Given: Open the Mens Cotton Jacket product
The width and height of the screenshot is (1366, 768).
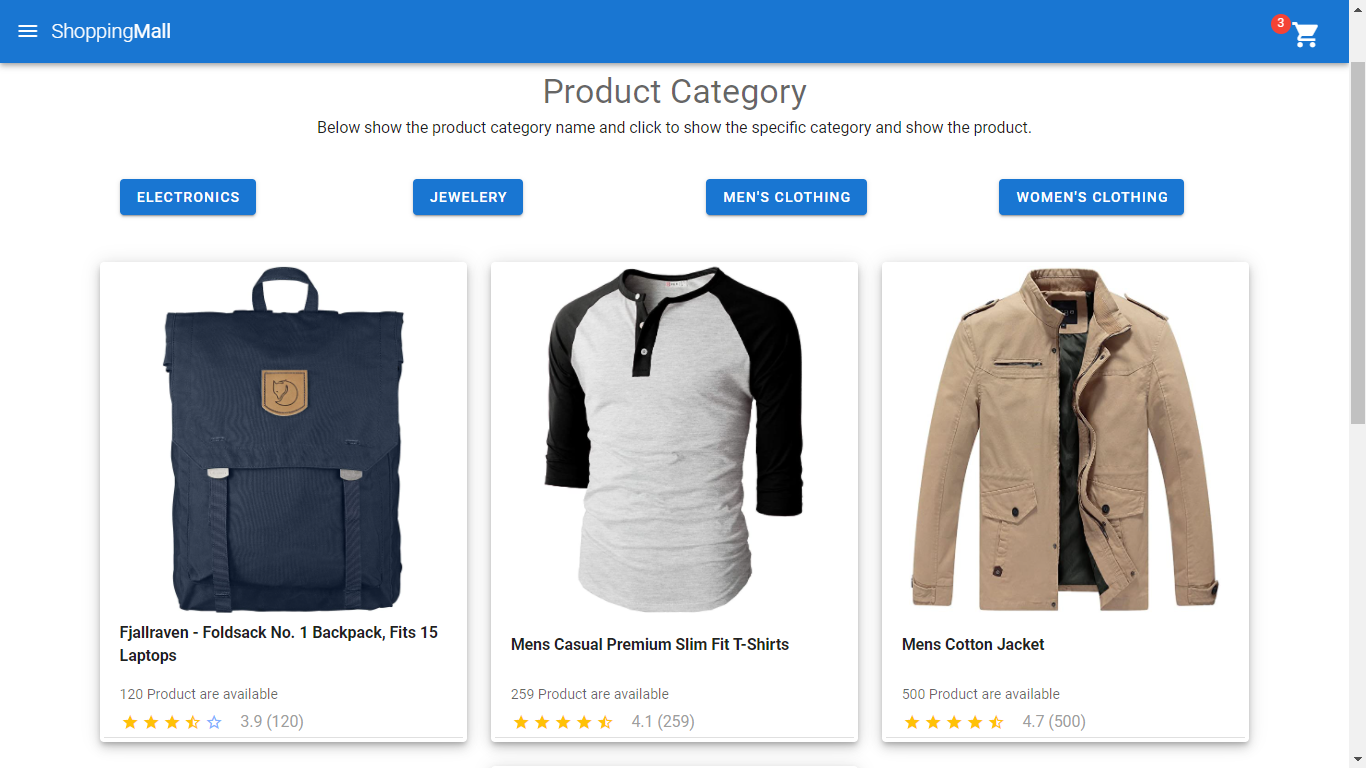Looking at the screenshot, I should point(973,644).
